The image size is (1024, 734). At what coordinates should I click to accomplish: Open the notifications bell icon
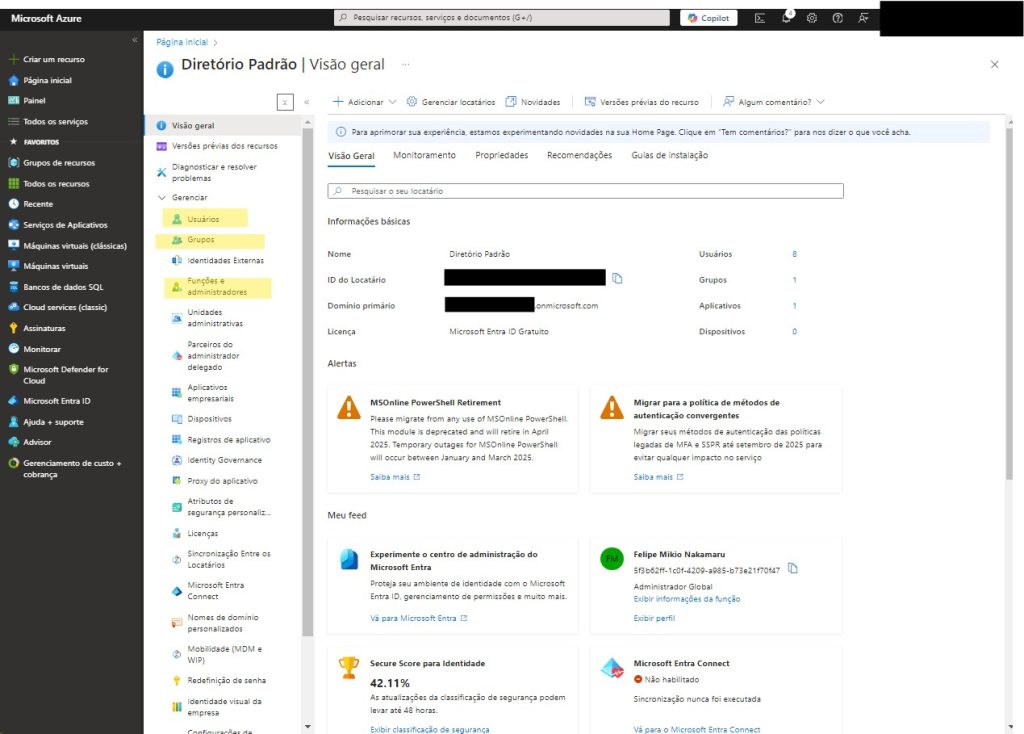(x=786, y=18)
